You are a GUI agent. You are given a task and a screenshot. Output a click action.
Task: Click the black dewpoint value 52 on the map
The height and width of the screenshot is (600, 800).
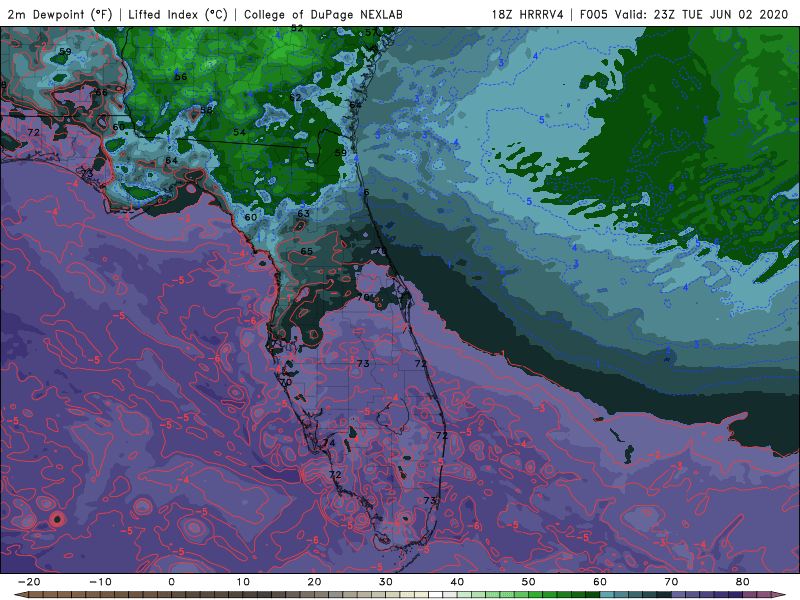pos(297,28)
